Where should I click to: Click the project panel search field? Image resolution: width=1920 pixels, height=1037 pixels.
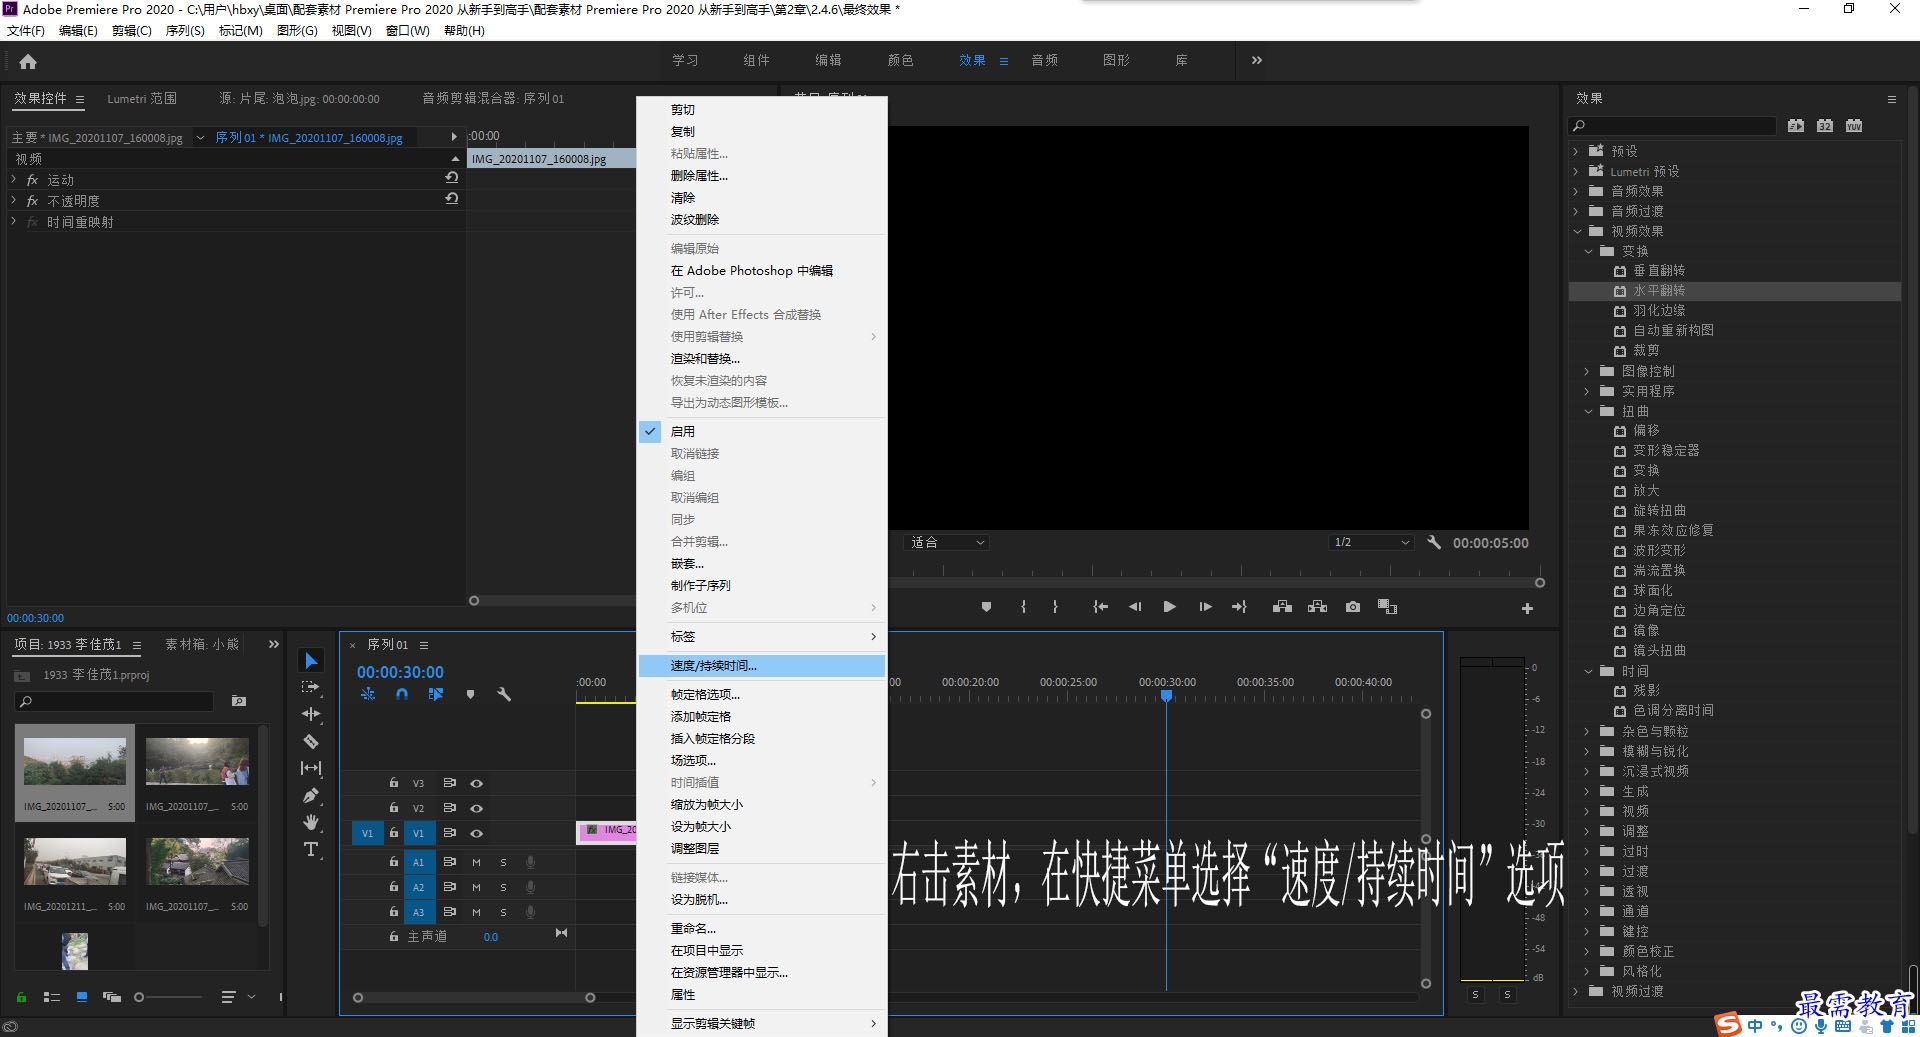[114, 701]
